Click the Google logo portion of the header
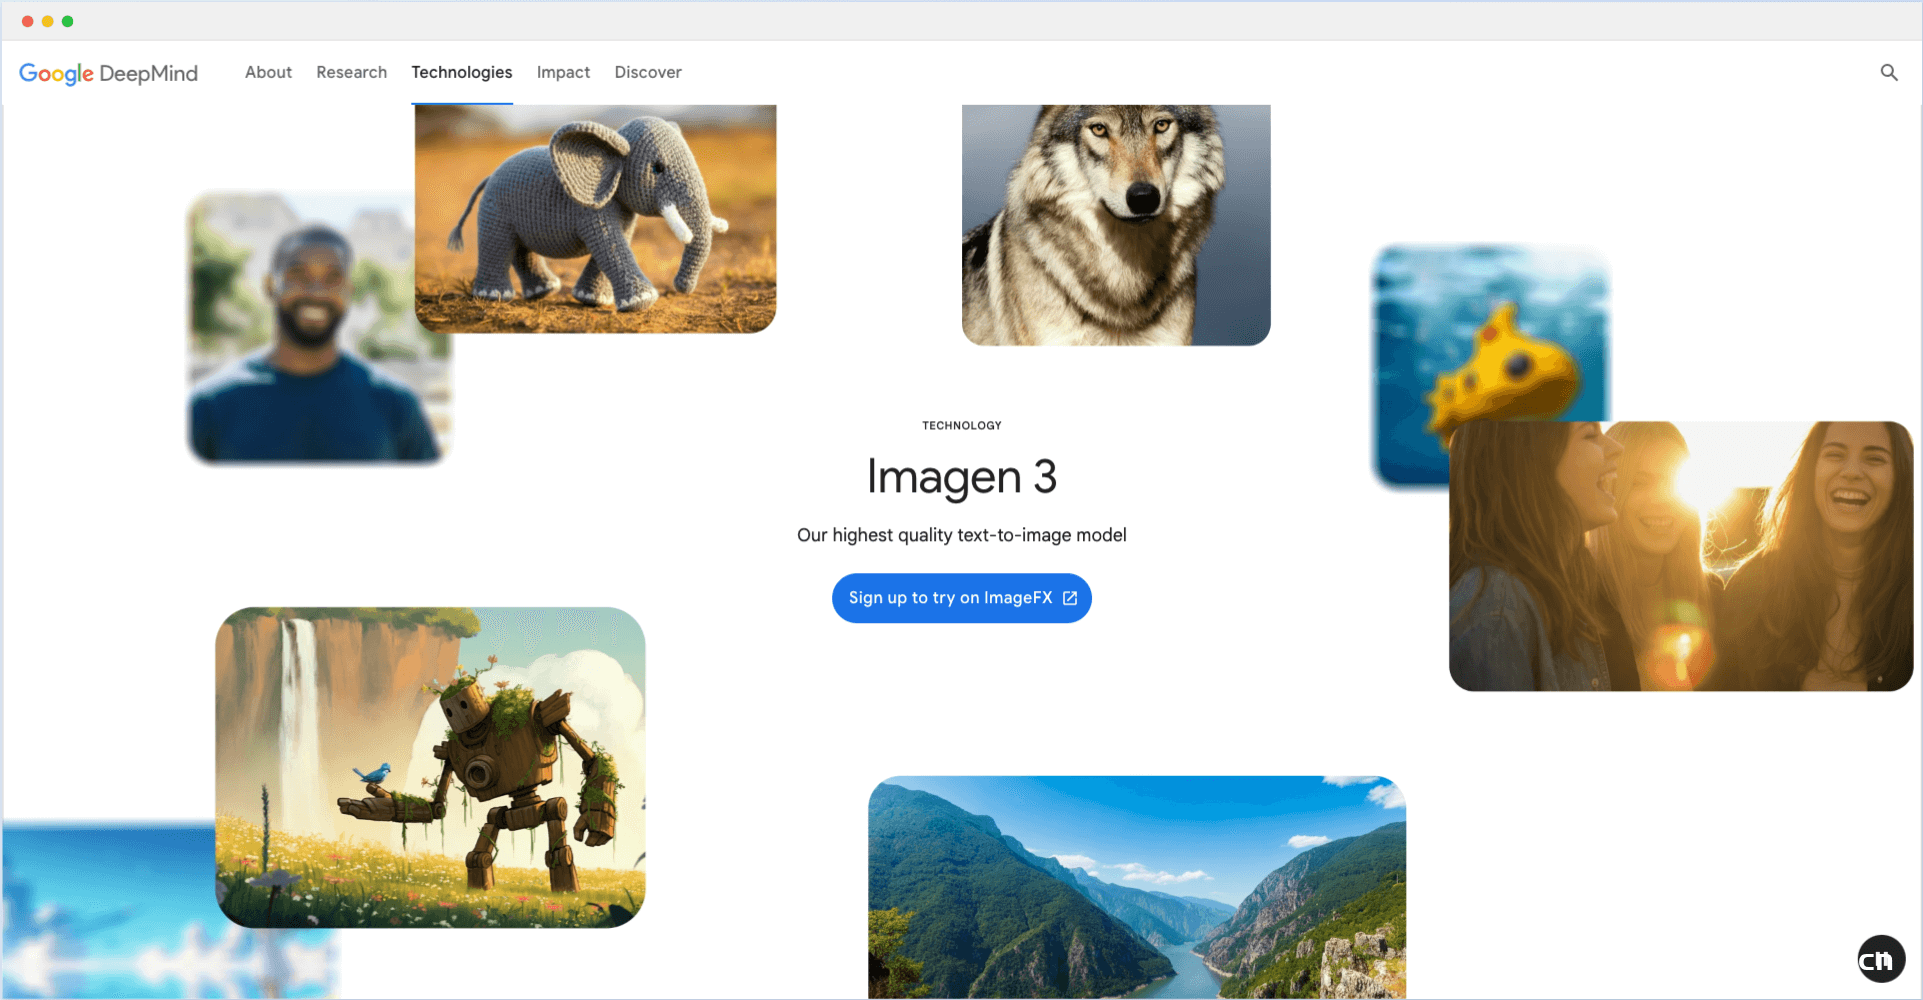 pyautogui.click(x=55, y=73)
